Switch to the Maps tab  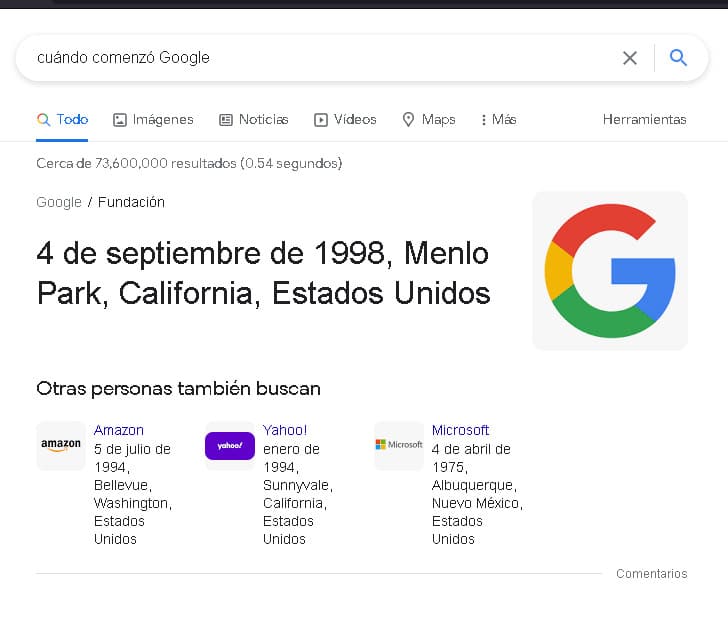point(429,120)
